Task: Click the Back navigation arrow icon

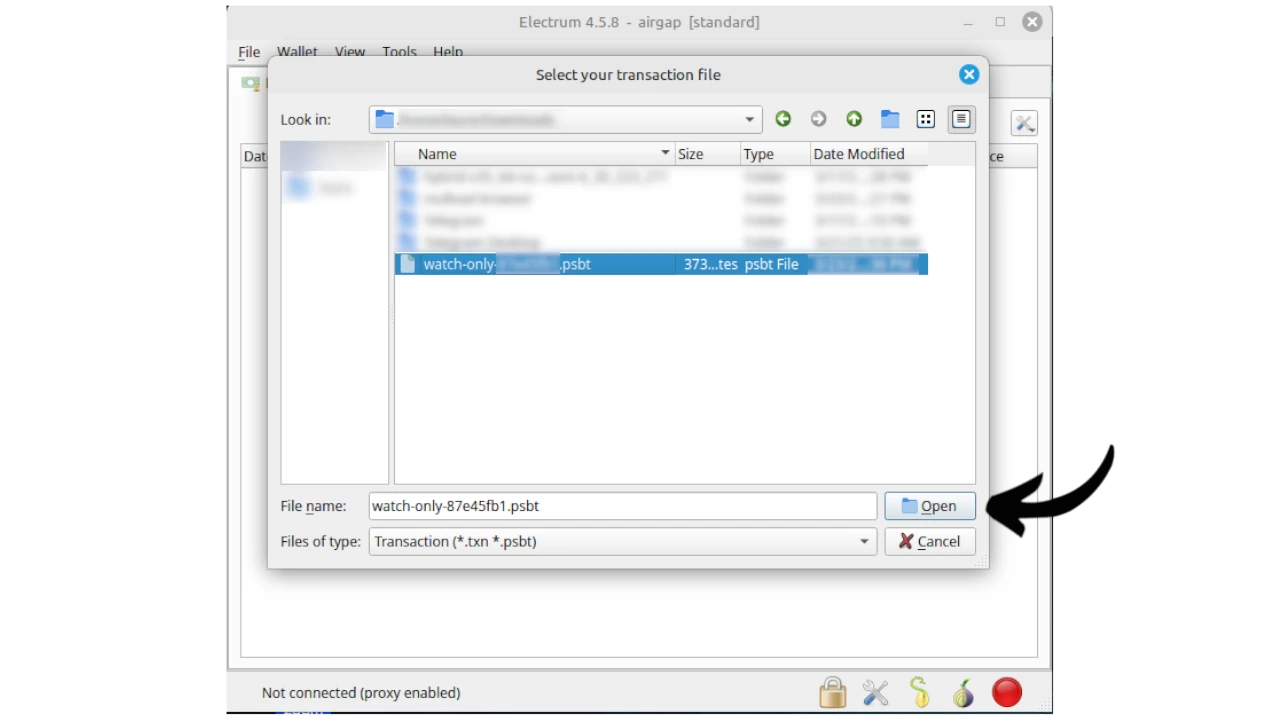Action: click(x=783, y=120)
